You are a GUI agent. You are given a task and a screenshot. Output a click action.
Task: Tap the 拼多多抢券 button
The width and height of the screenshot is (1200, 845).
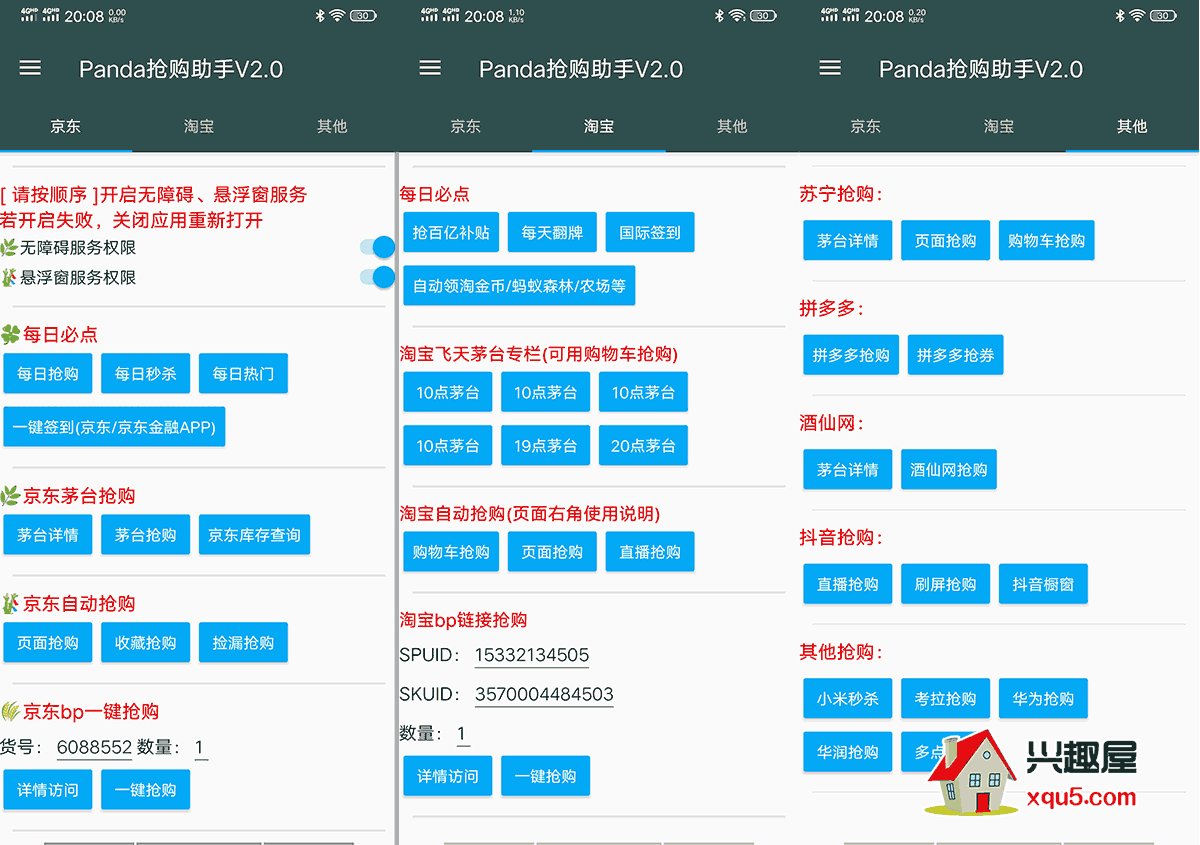point(956,355)
